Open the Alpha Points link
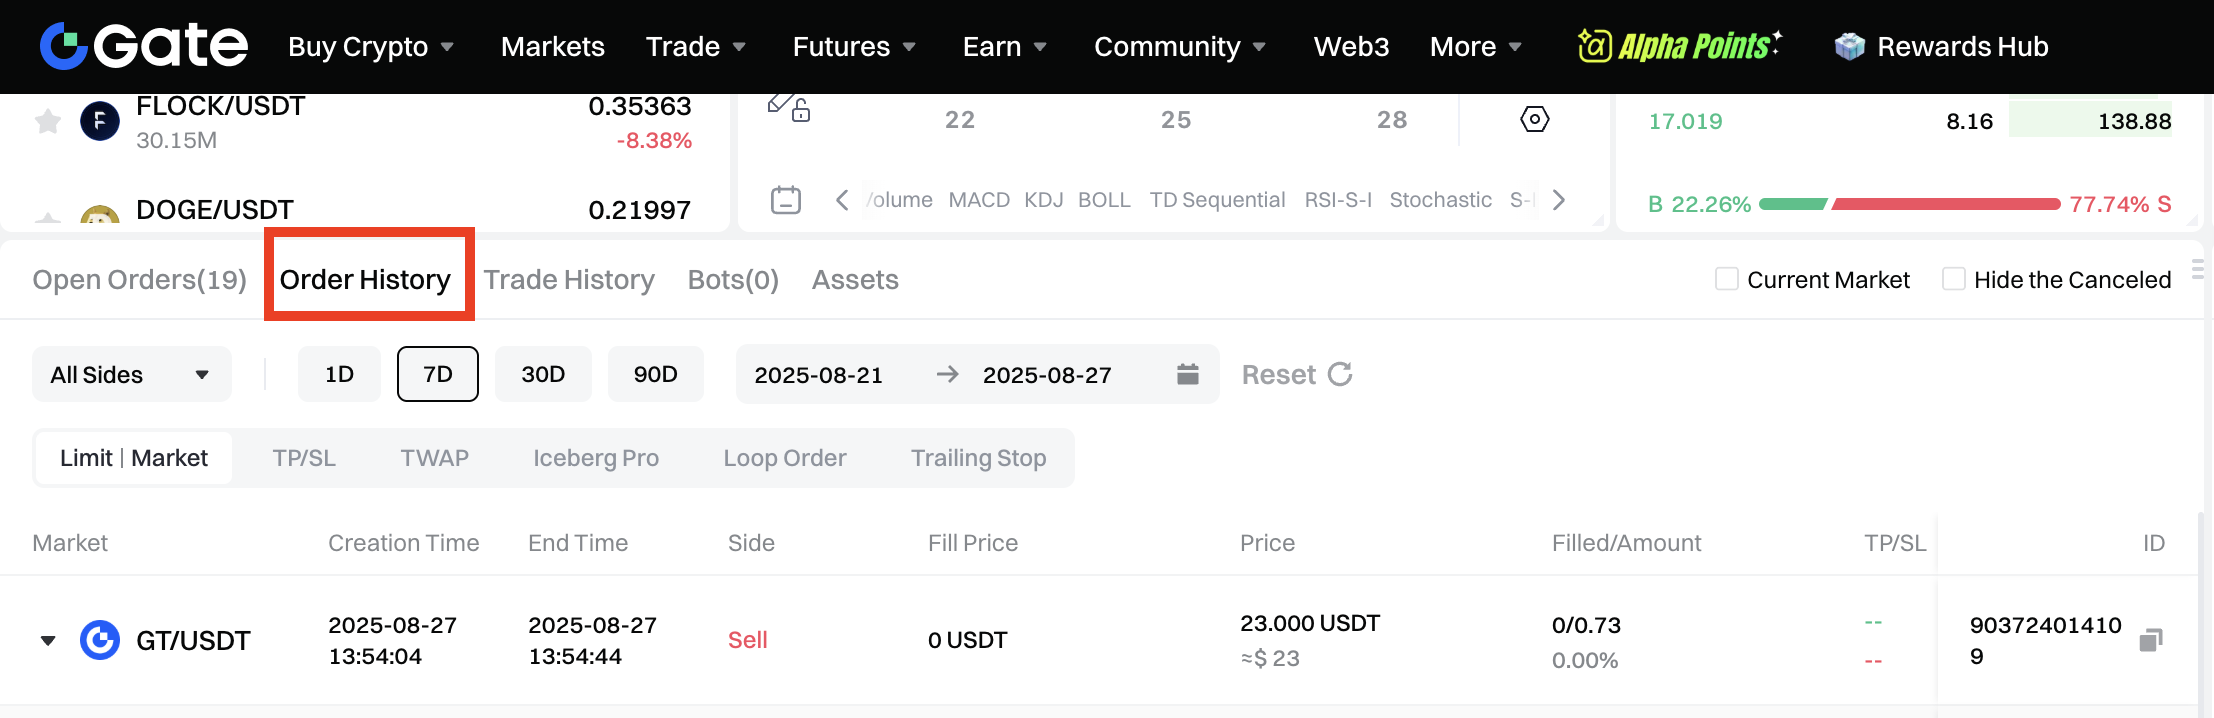The height and width of the screenshot is (718, 2214). coord(1680,46)
